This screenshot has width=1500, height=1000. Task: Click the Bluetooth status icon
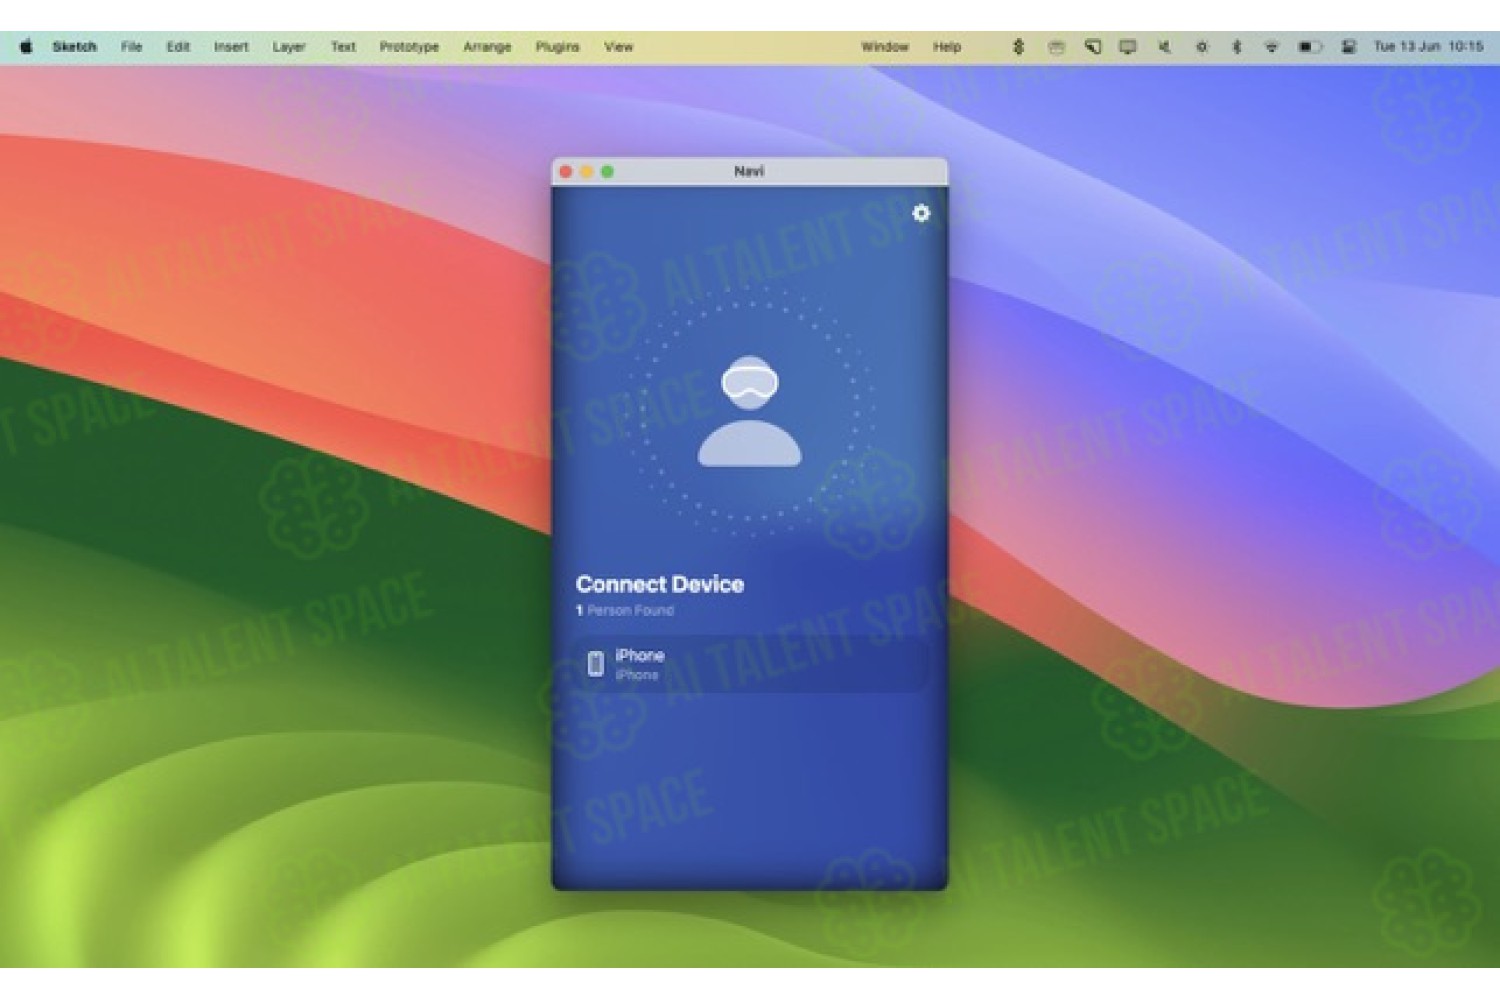[1236, 46]
